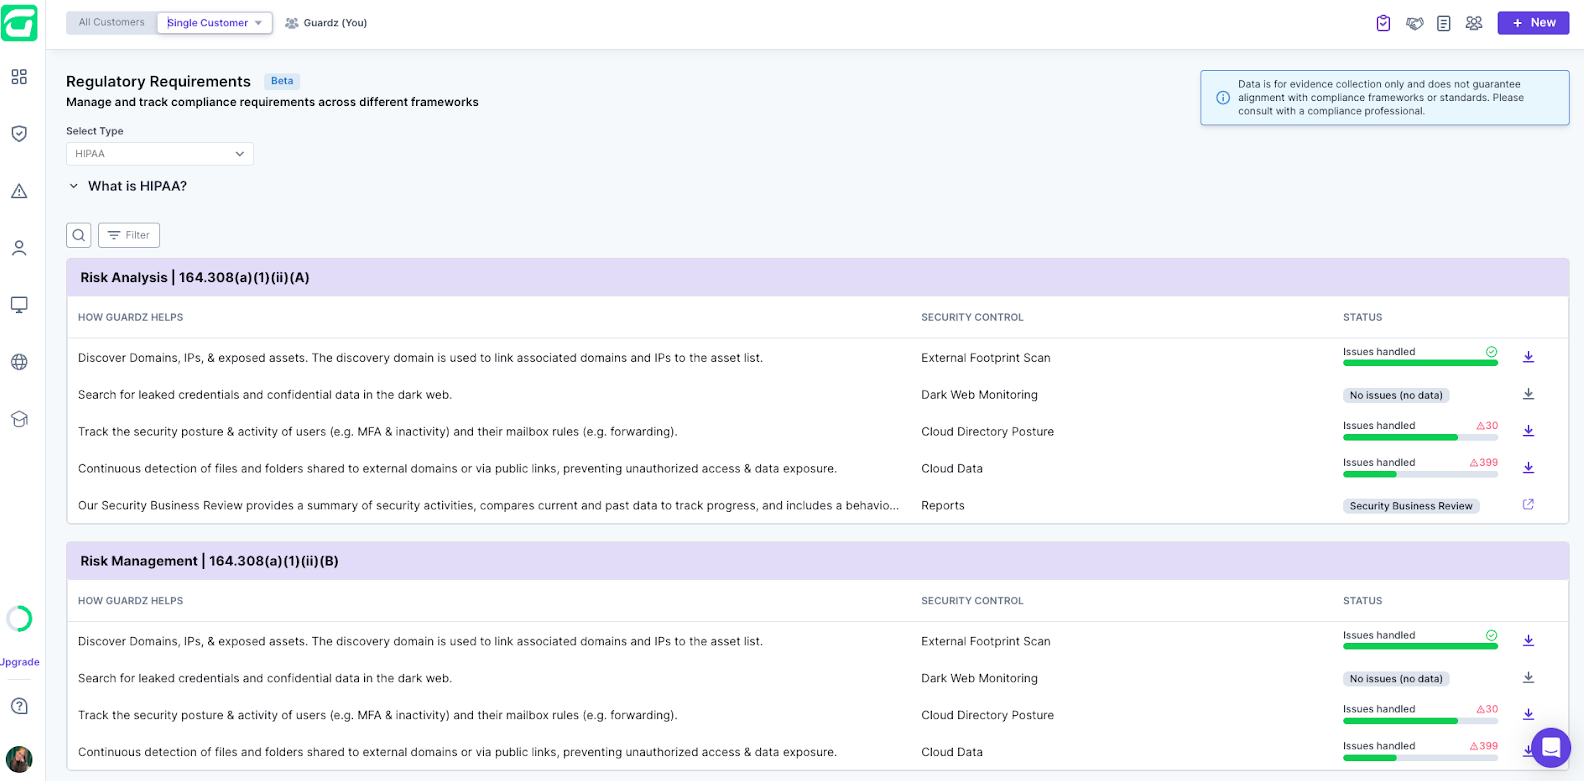Image resolution: width=1584 pixels, height=781 pixels.
Task: Click the circular progress ring above Upgrade
Action: [x=19, y=619]
